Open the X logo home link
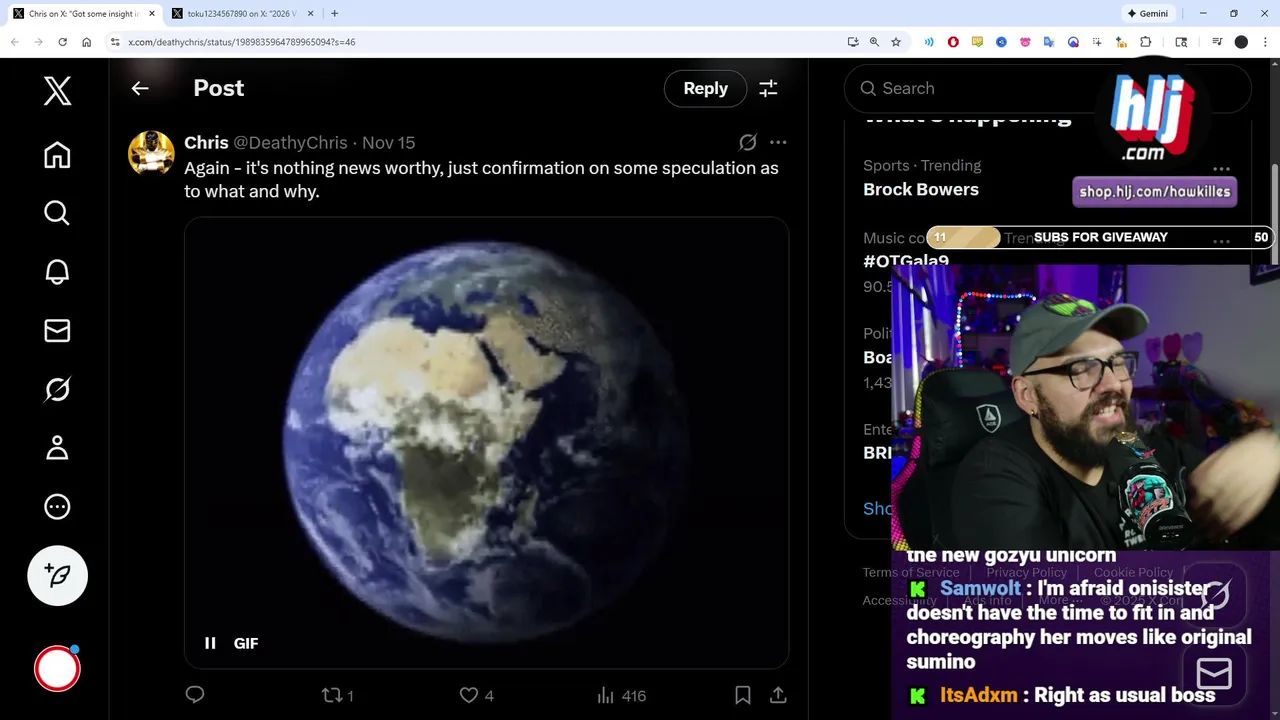The width and height of the screenshot is (1280, 720). 57,90
